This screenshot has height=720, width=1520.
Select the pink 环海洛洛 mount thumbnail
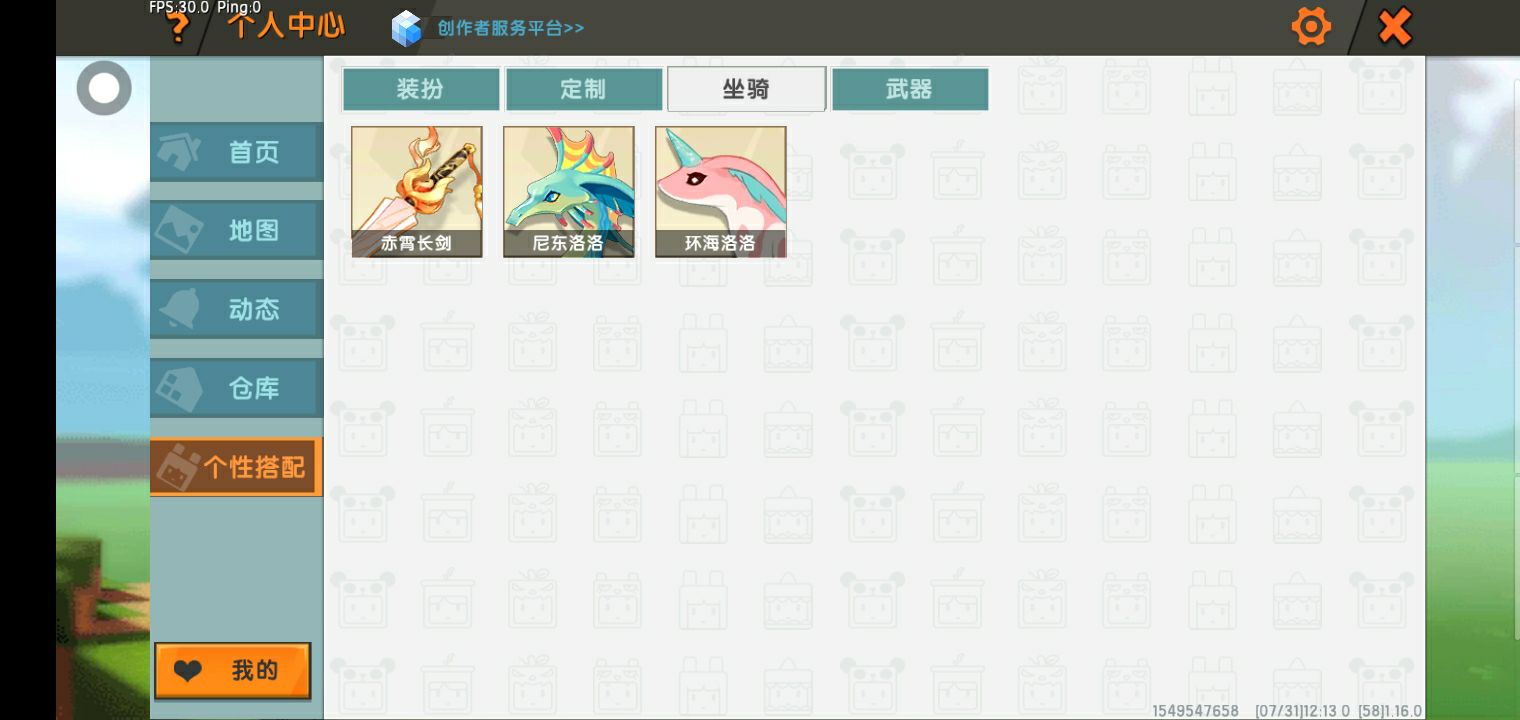(x=721, y=192)
